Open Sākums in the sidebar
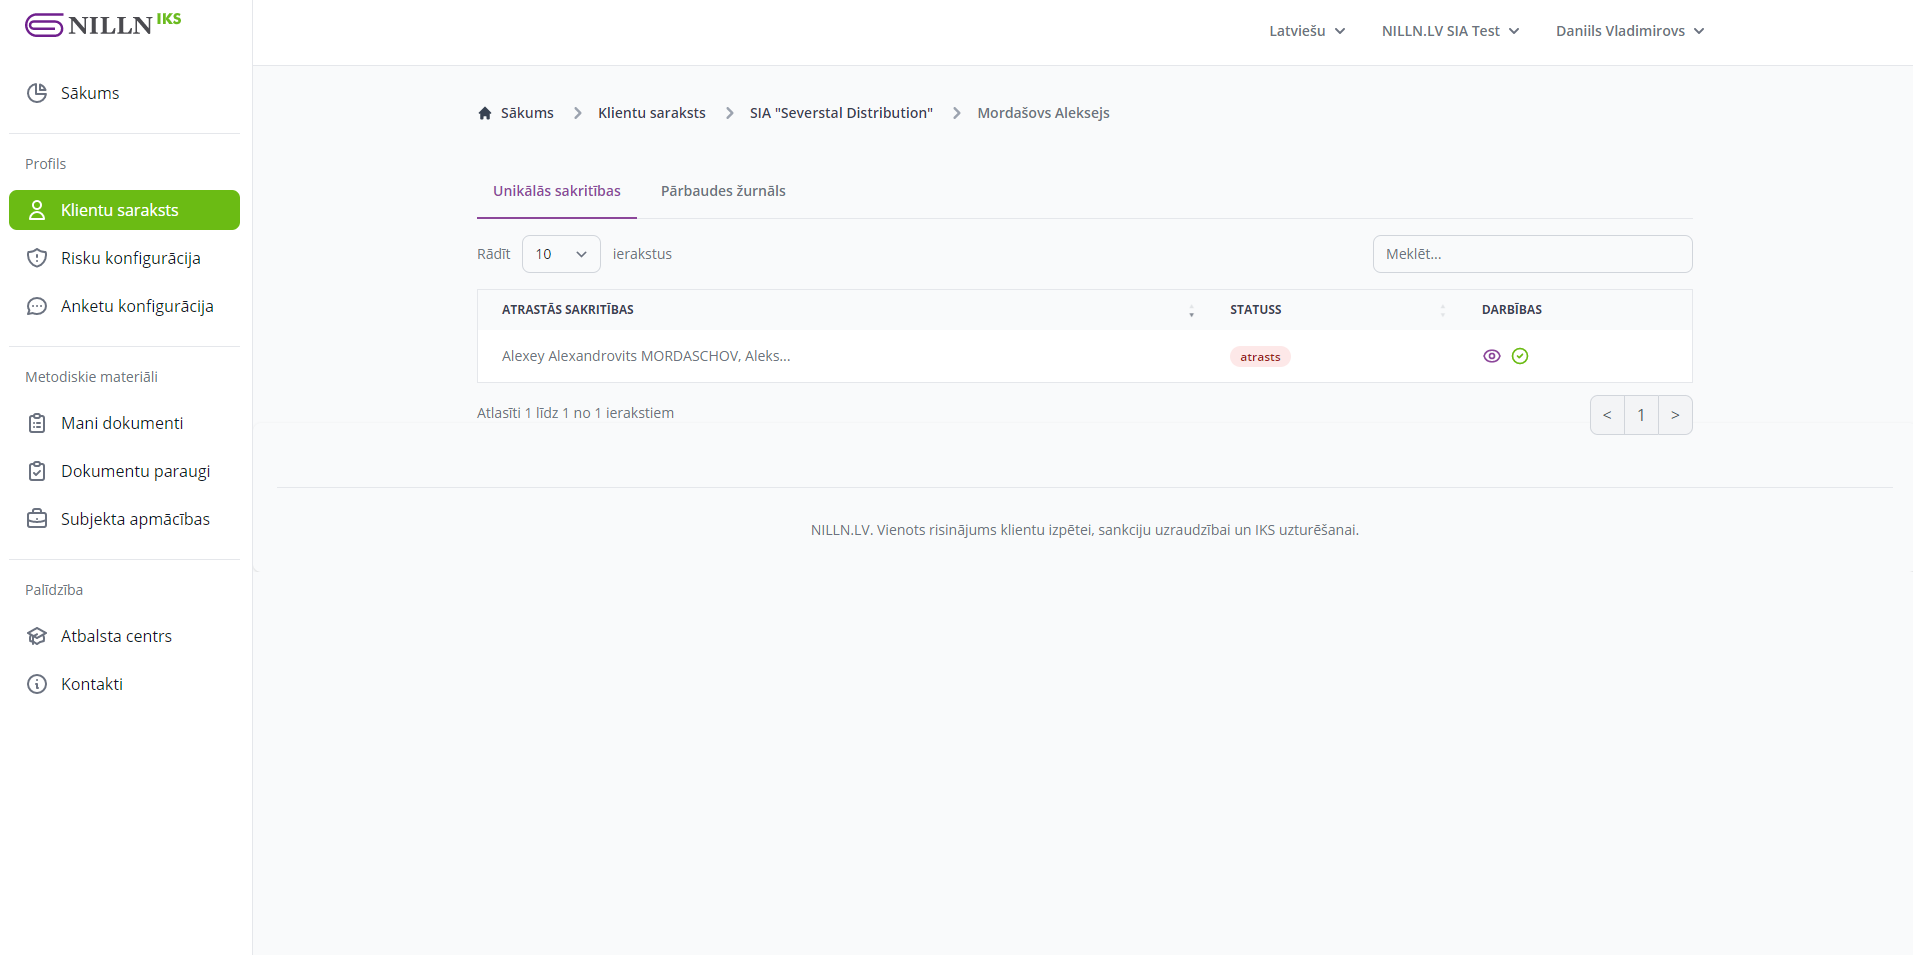This screenshot has height=955, width=1913. pyautogui.click(x=124, y=93)
